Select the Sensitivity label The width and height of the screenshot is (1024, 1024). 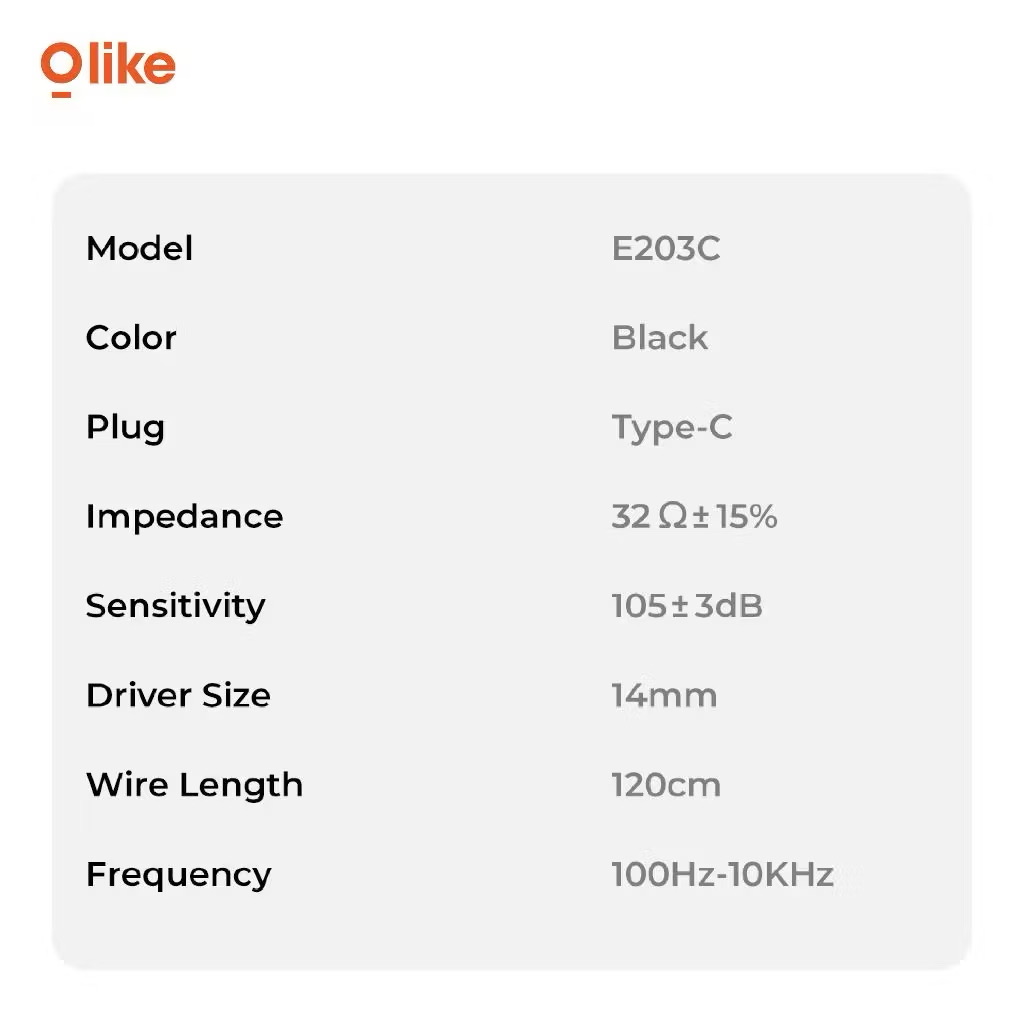[175, 606]
